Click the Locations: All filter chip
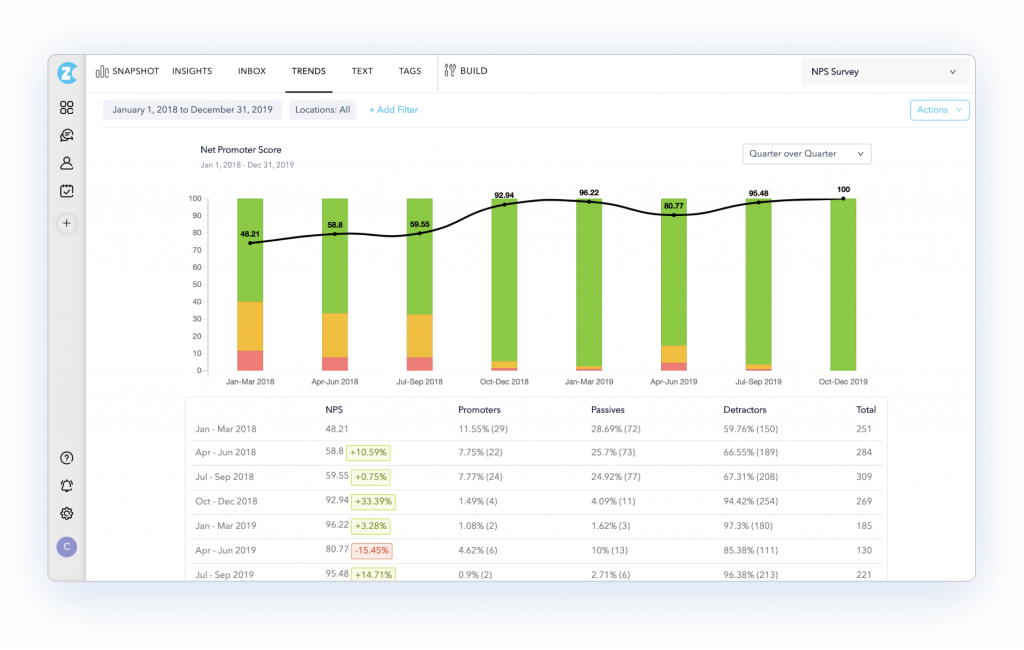This screenshot has height=650, width=1024. 322,109
